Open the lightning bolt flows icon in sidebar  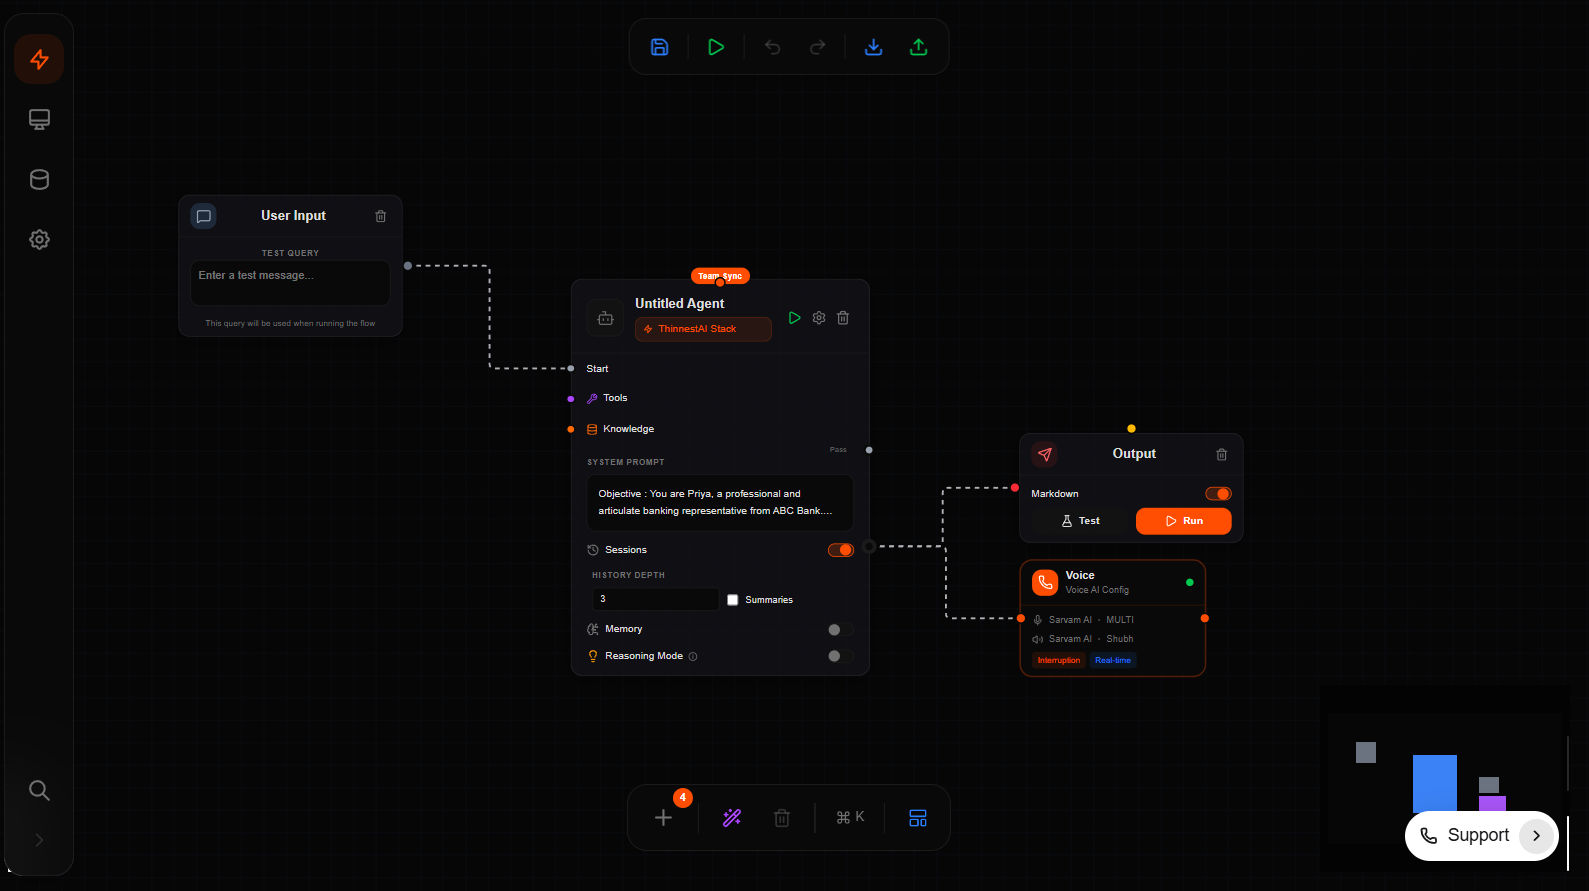(x=39, y=60)
